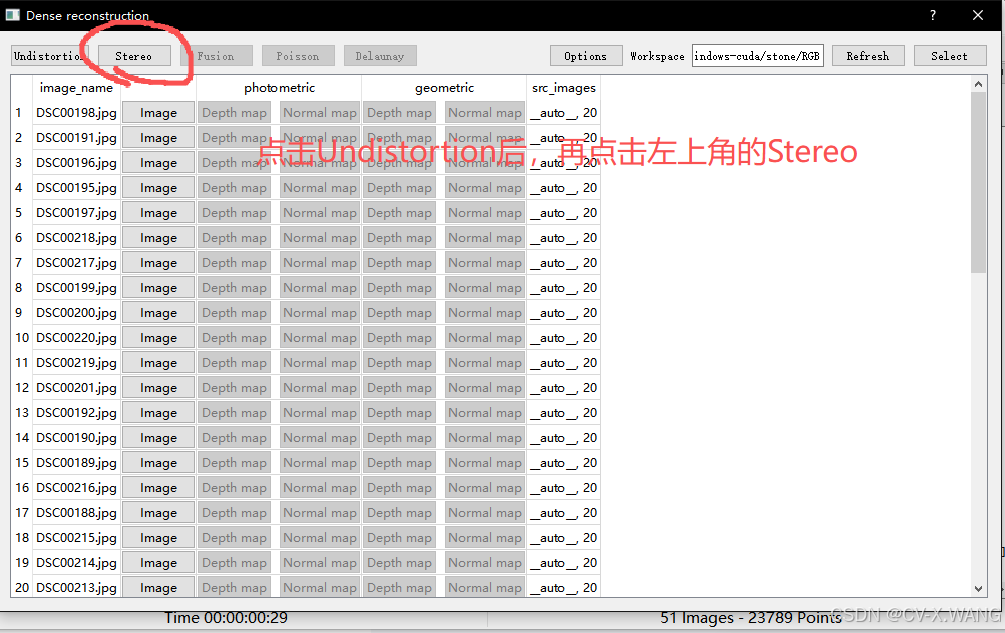Click the Refresh button

(867, 55)
